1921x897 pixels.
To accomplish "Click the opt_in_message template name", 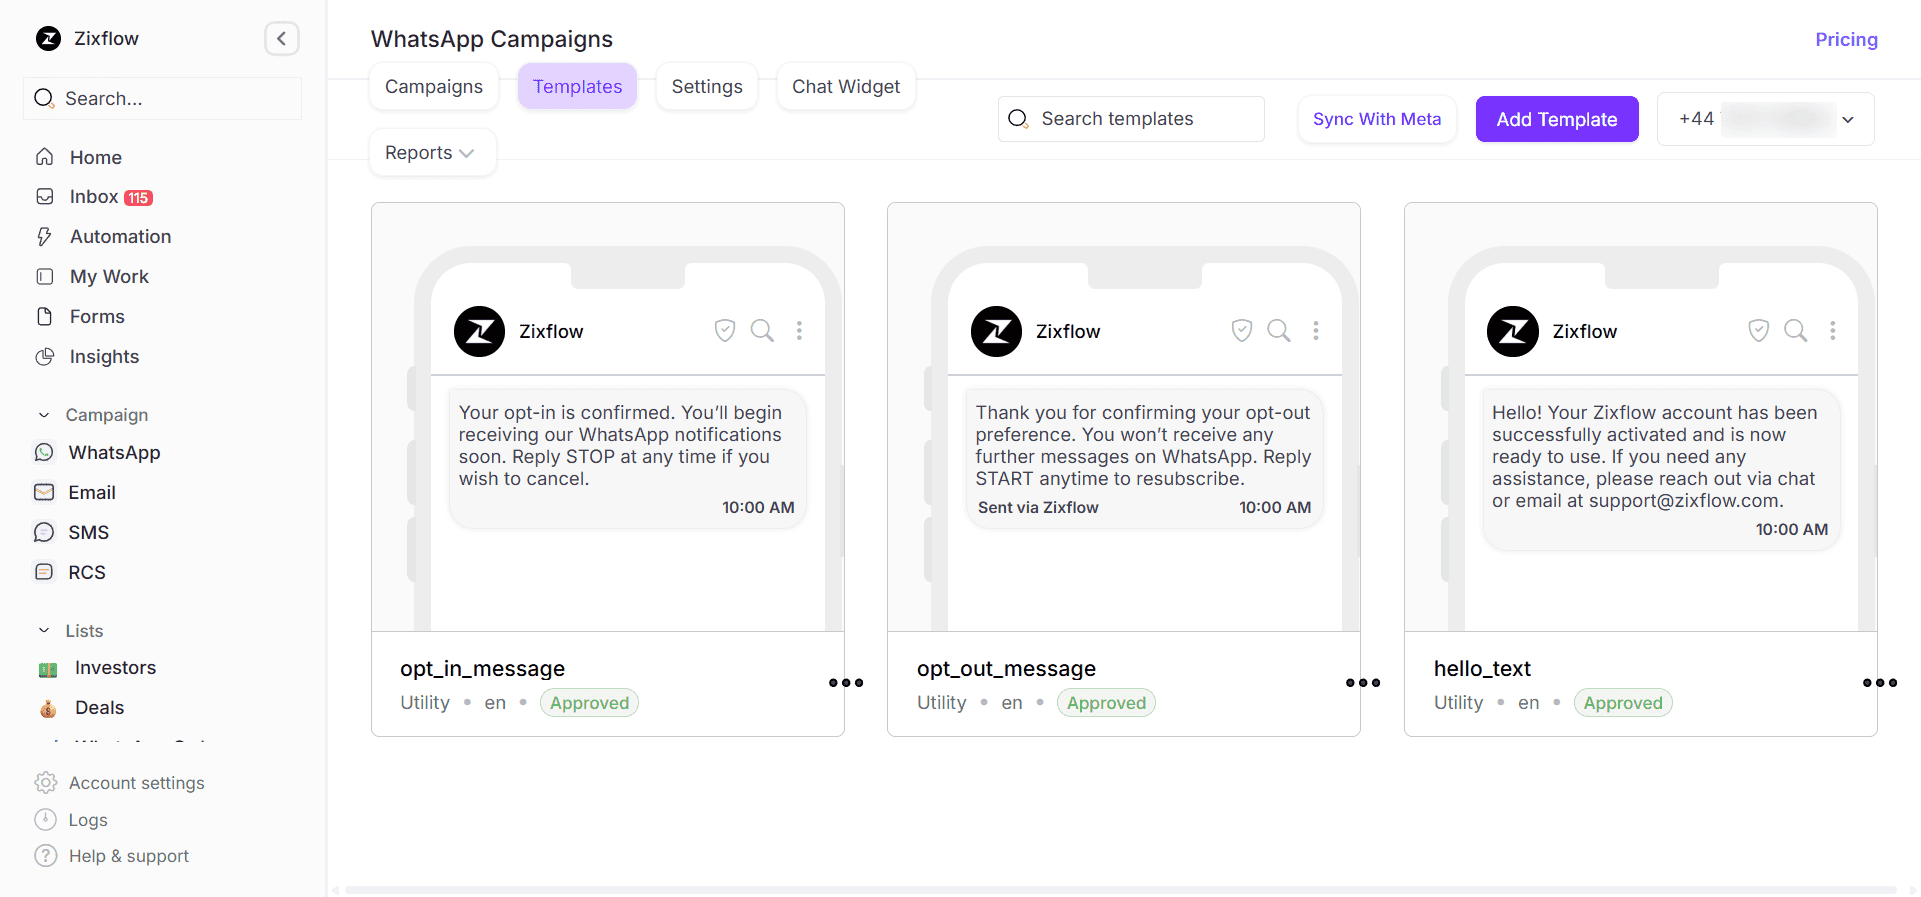I will coord(483,669).
